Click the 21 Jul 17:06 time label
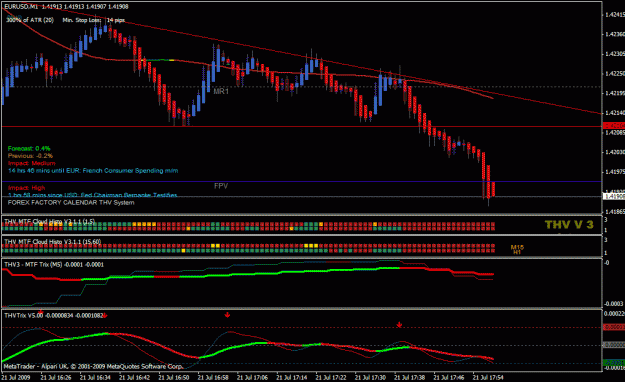Viewport: 625px width, 382px height. (252, 377)
